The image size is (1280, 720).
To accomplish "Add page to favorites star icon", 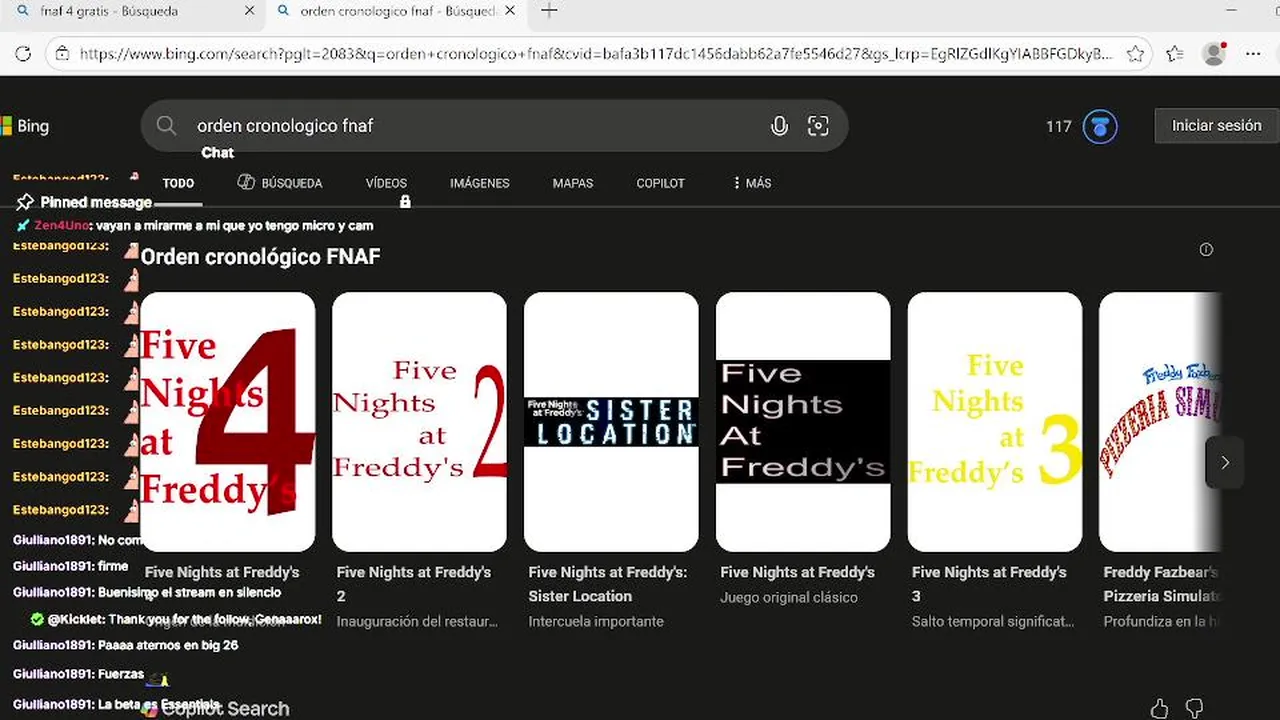I will [1135, 54].
